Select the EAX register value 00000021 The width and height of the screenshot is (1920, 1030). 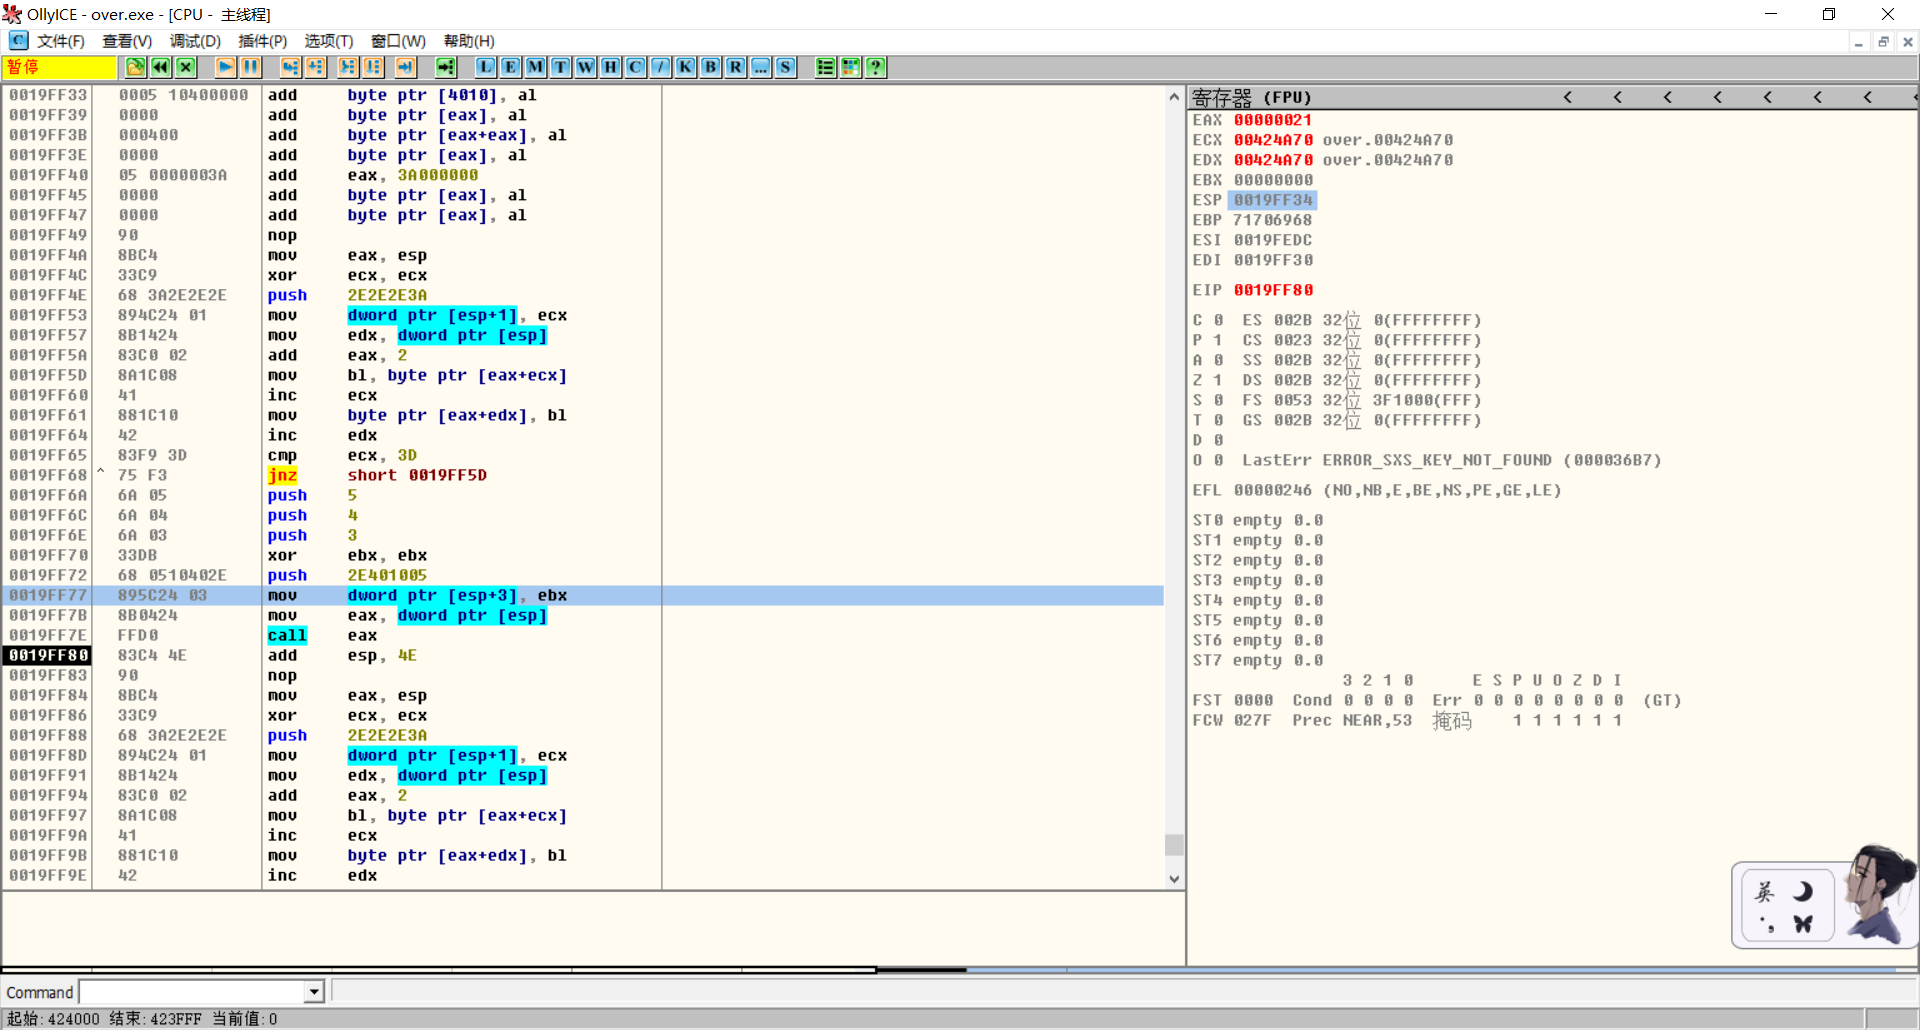pyautogui.click(x=1272, y=120)
